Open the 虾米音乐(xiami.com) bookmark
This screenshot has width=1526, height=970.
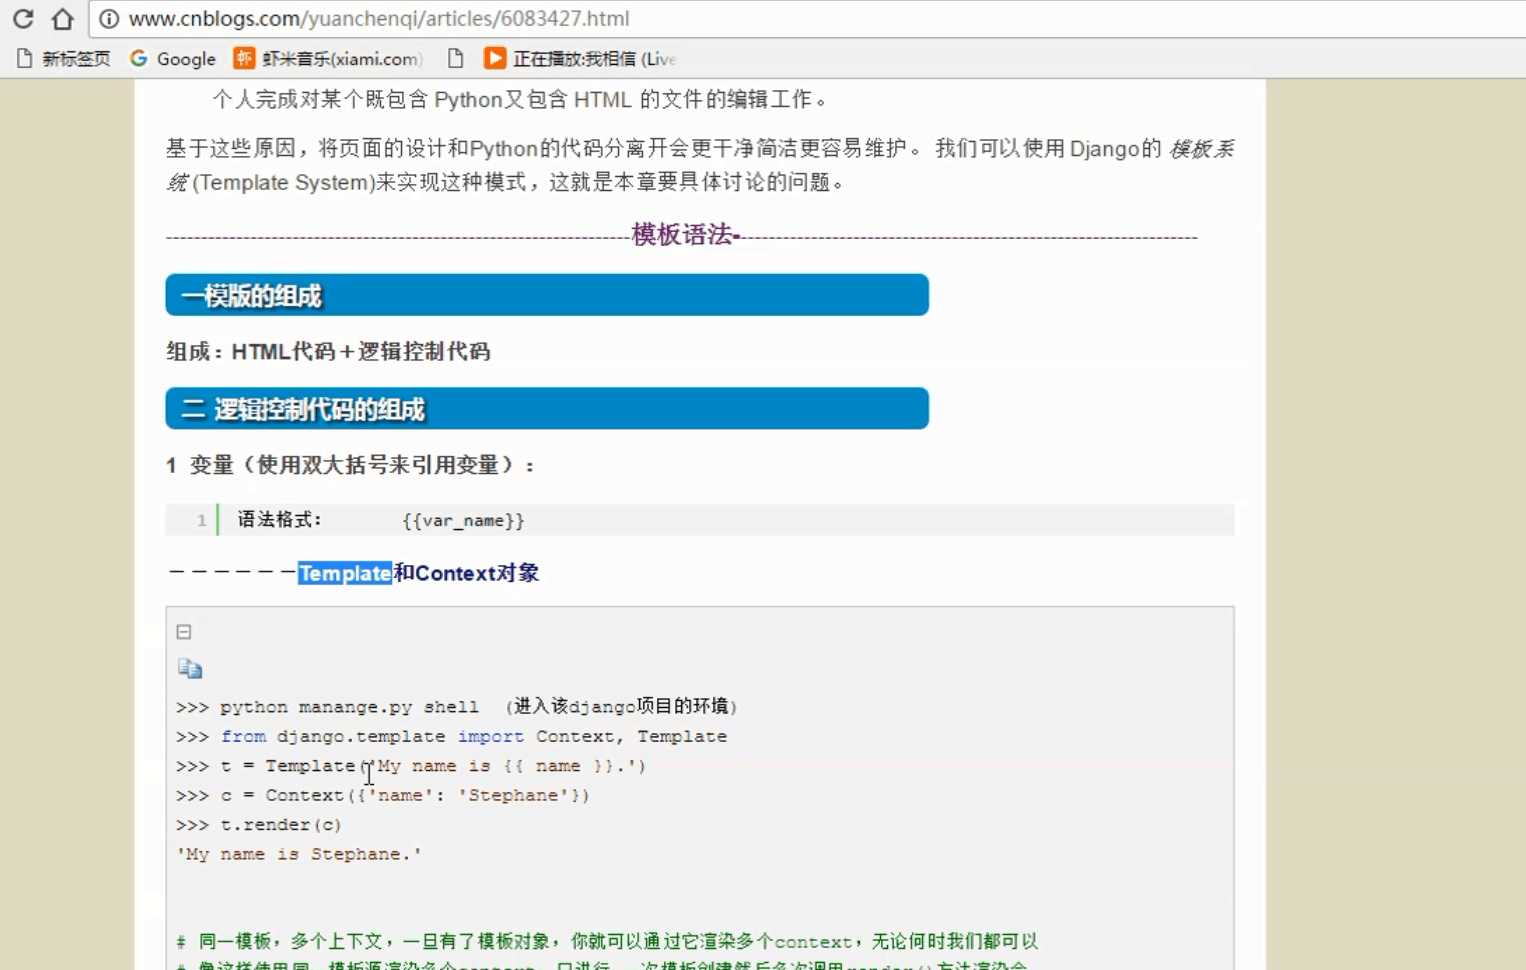coord(328,59)
